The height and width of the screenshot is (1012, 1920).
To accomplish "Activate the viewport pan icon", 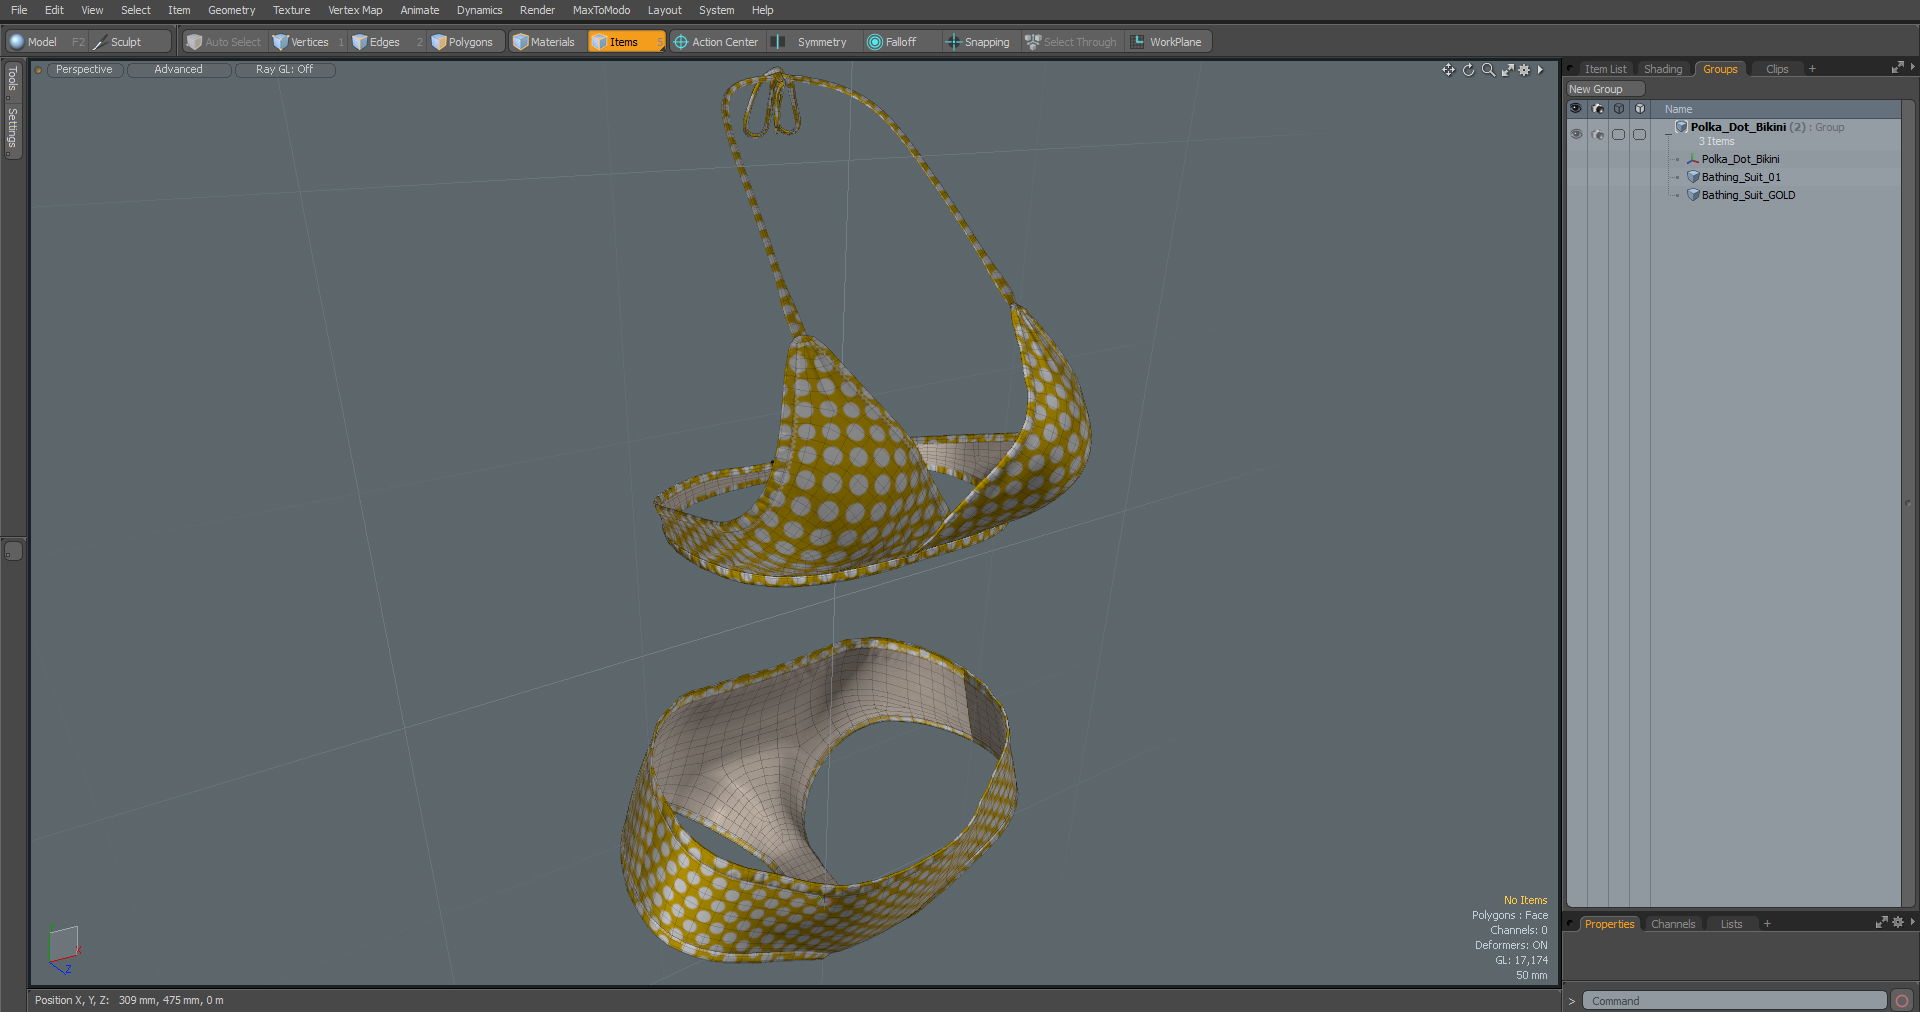I will 1448,70.
